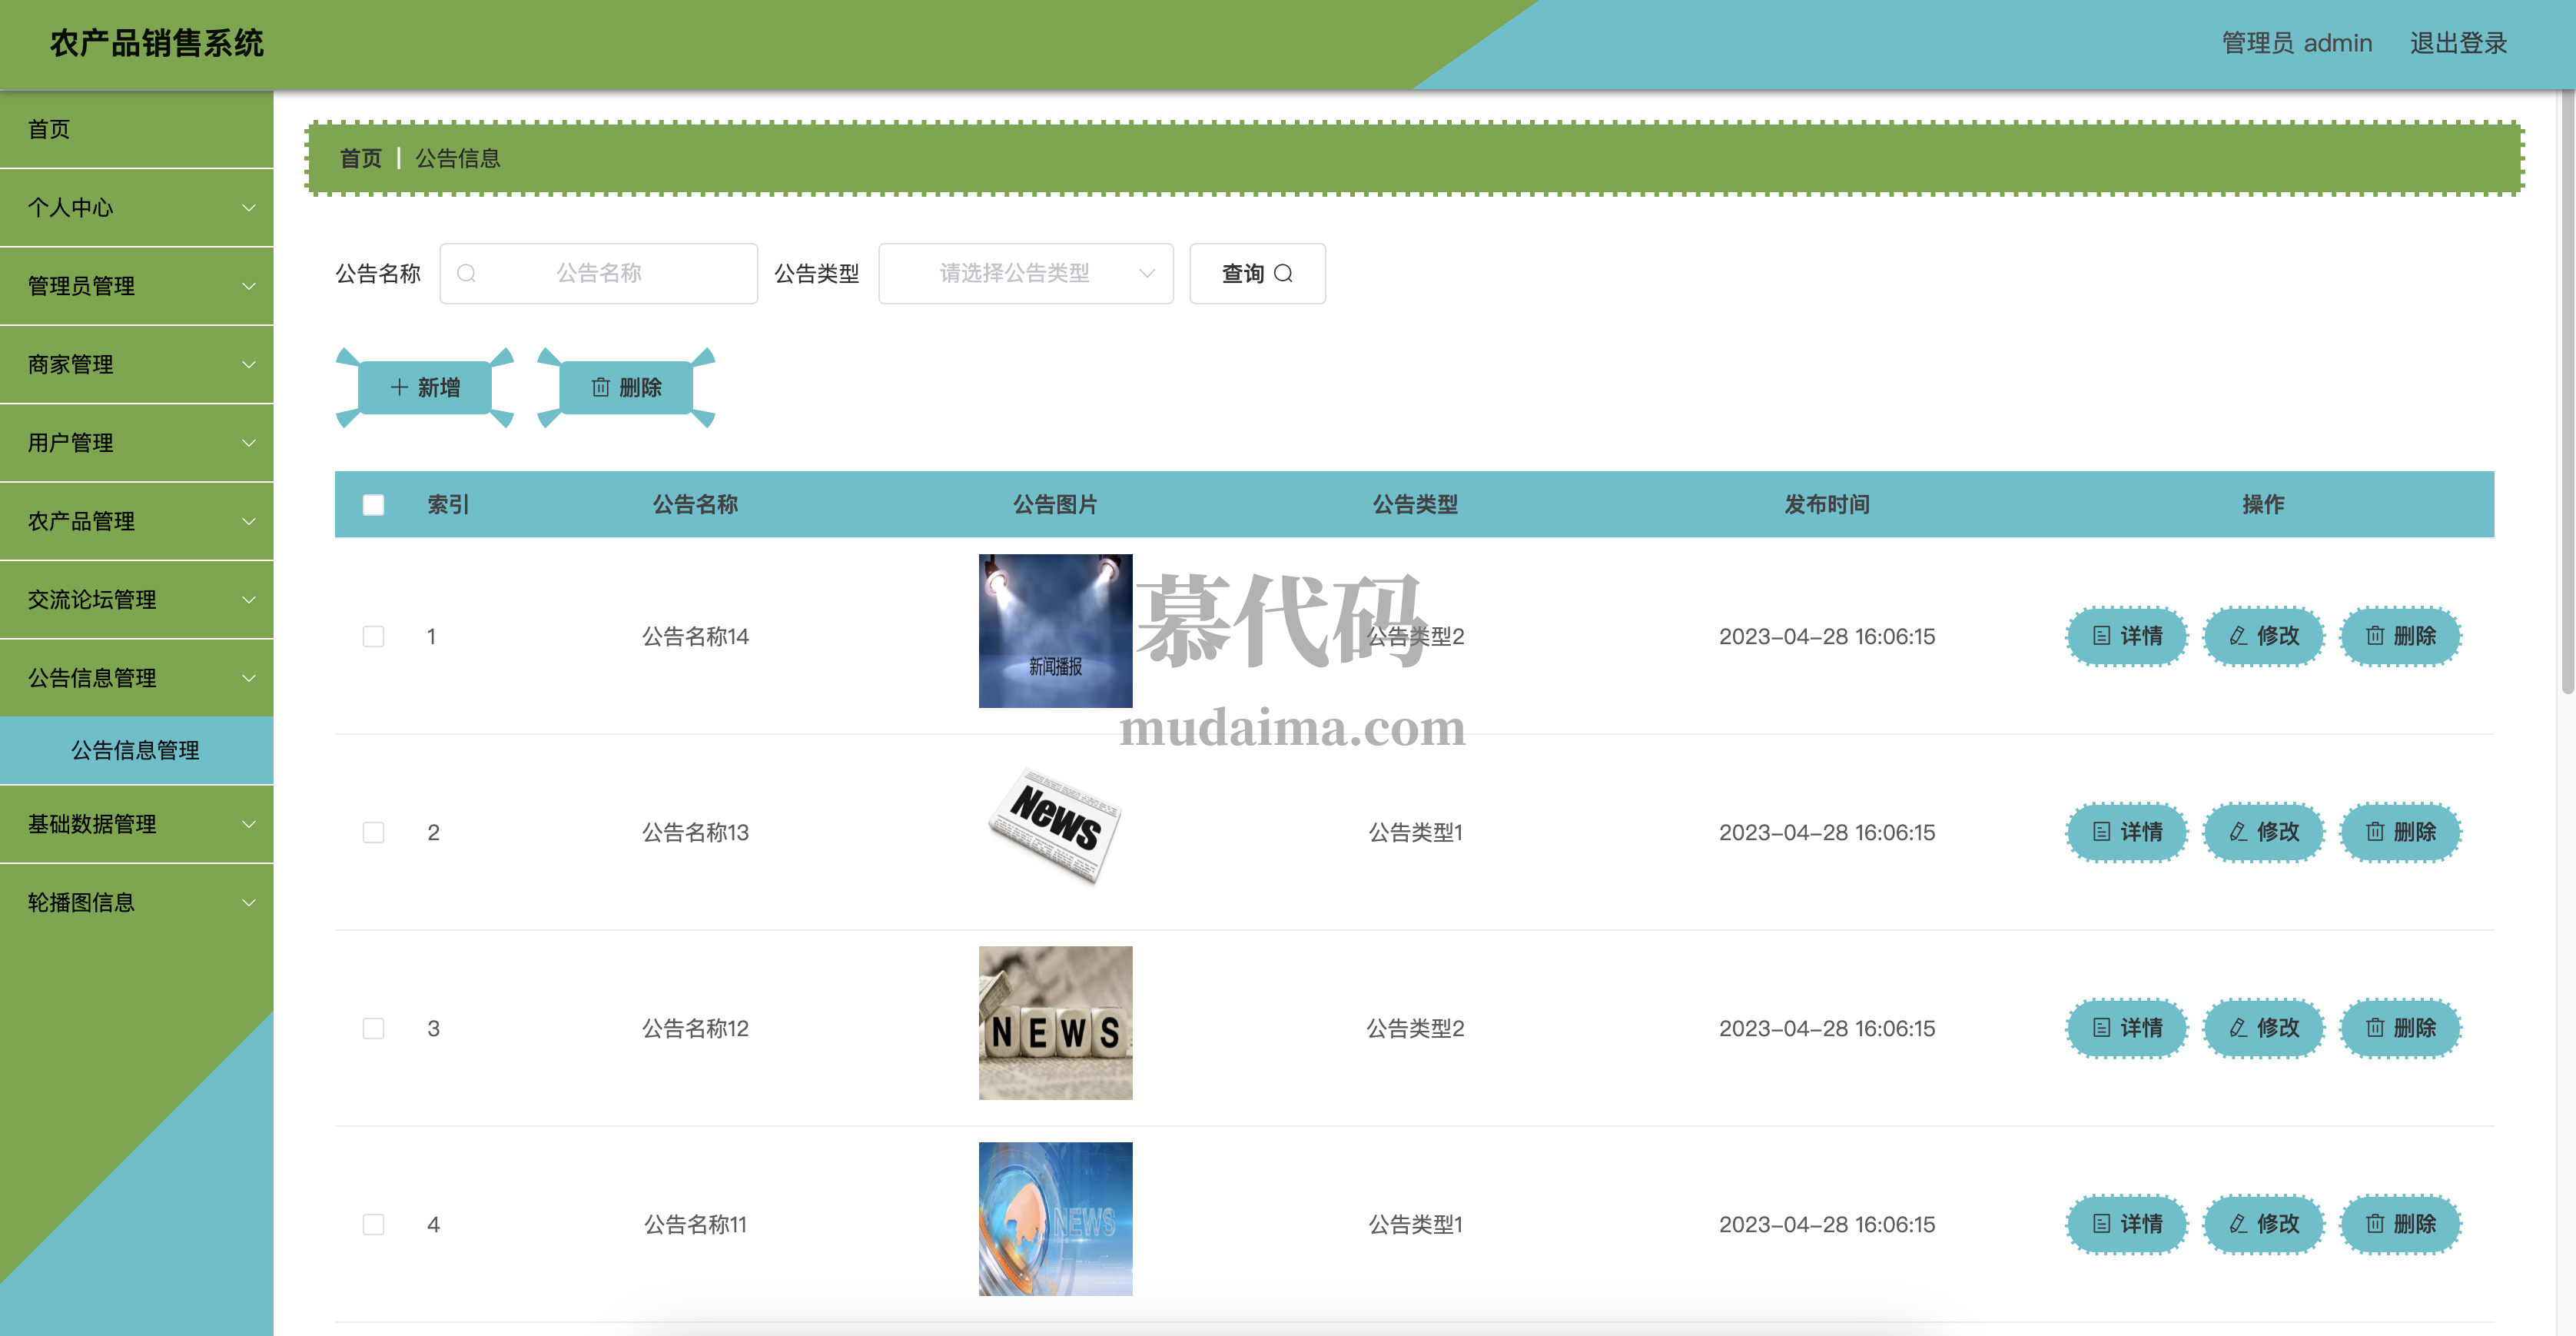This screenshot has height=1336, width=2576.
Task: Click the 删除 trash button for 公告名称12
Action: pyautogui.click(x=2400, y=1028)
